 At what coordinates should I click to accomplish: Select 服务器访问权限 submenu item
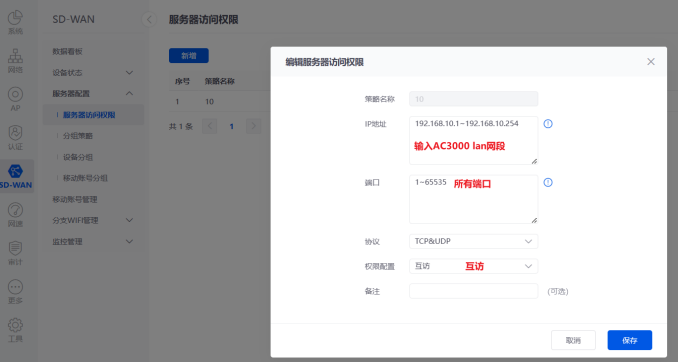click(x=93, y=115)
